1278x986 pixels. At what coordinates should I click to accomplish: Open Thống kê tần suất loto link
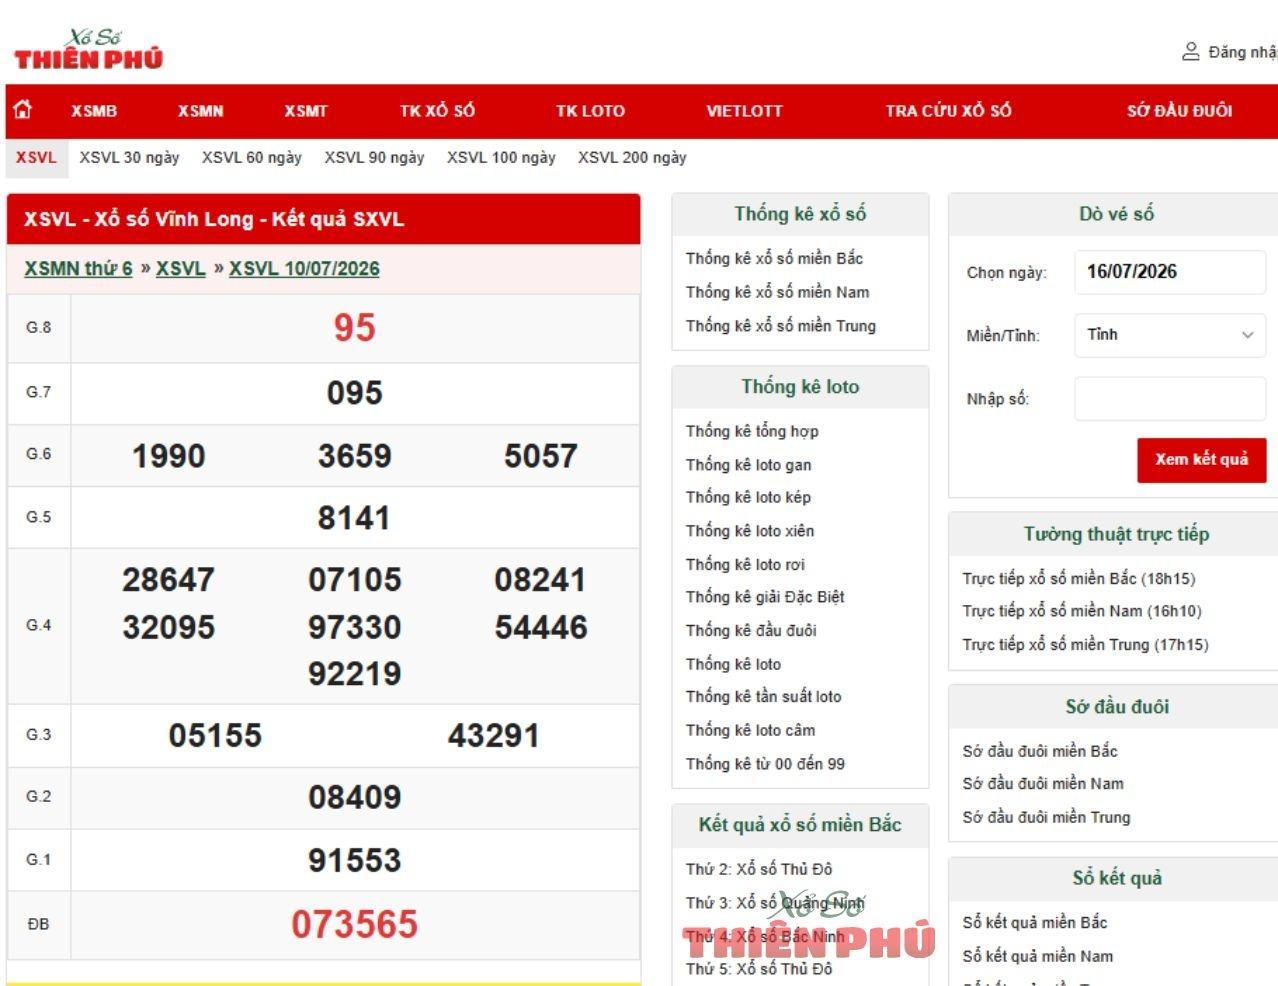763,697
